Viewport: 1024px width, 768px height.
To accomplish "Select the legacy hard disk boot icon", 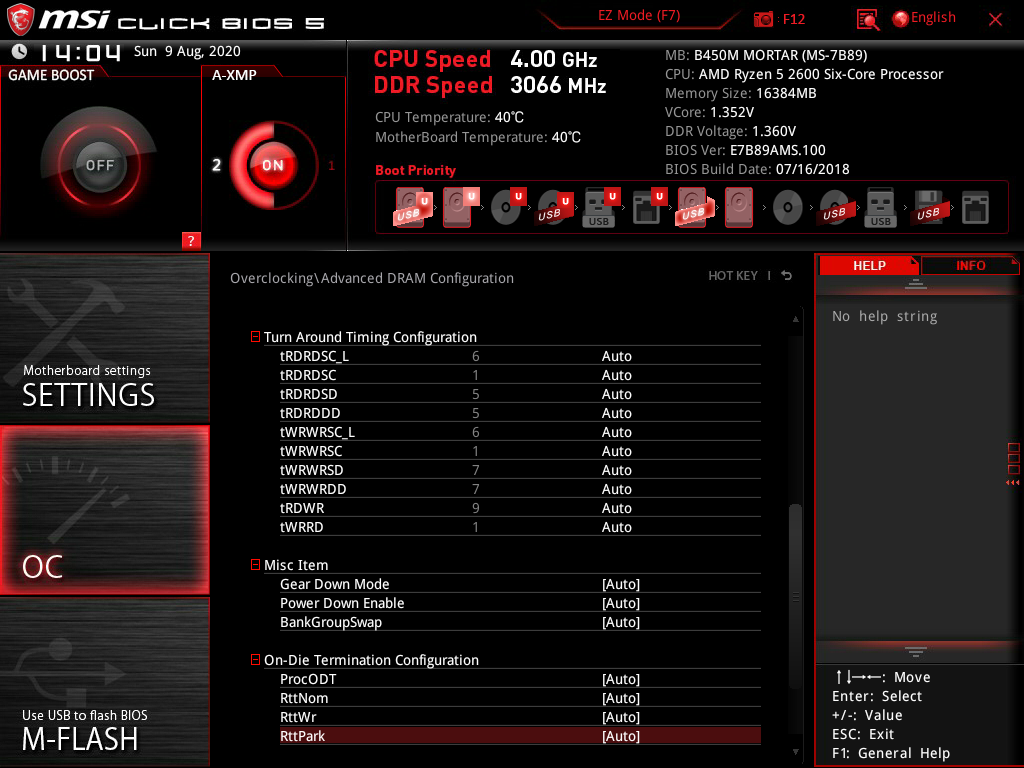I will 739,208.
